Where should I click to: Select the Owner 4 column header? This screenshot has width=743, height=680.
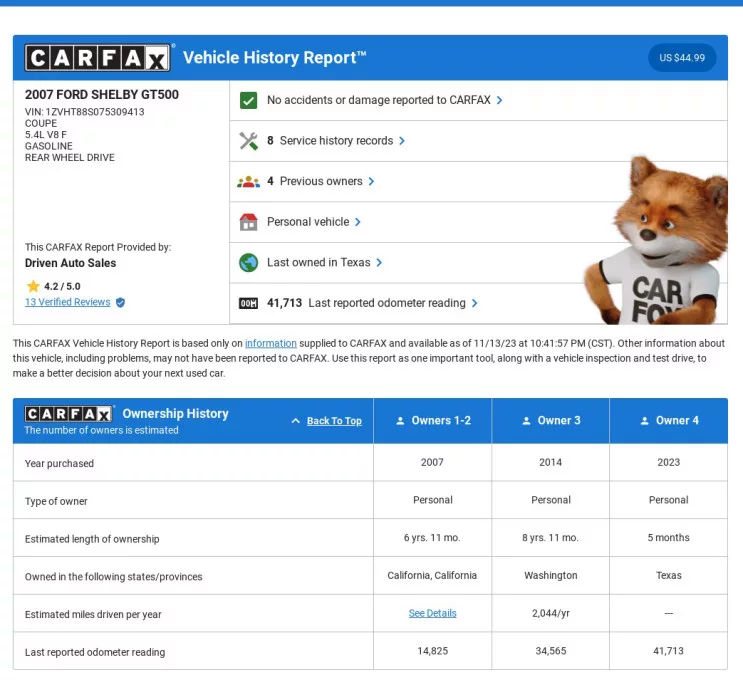tap(669, 421)
